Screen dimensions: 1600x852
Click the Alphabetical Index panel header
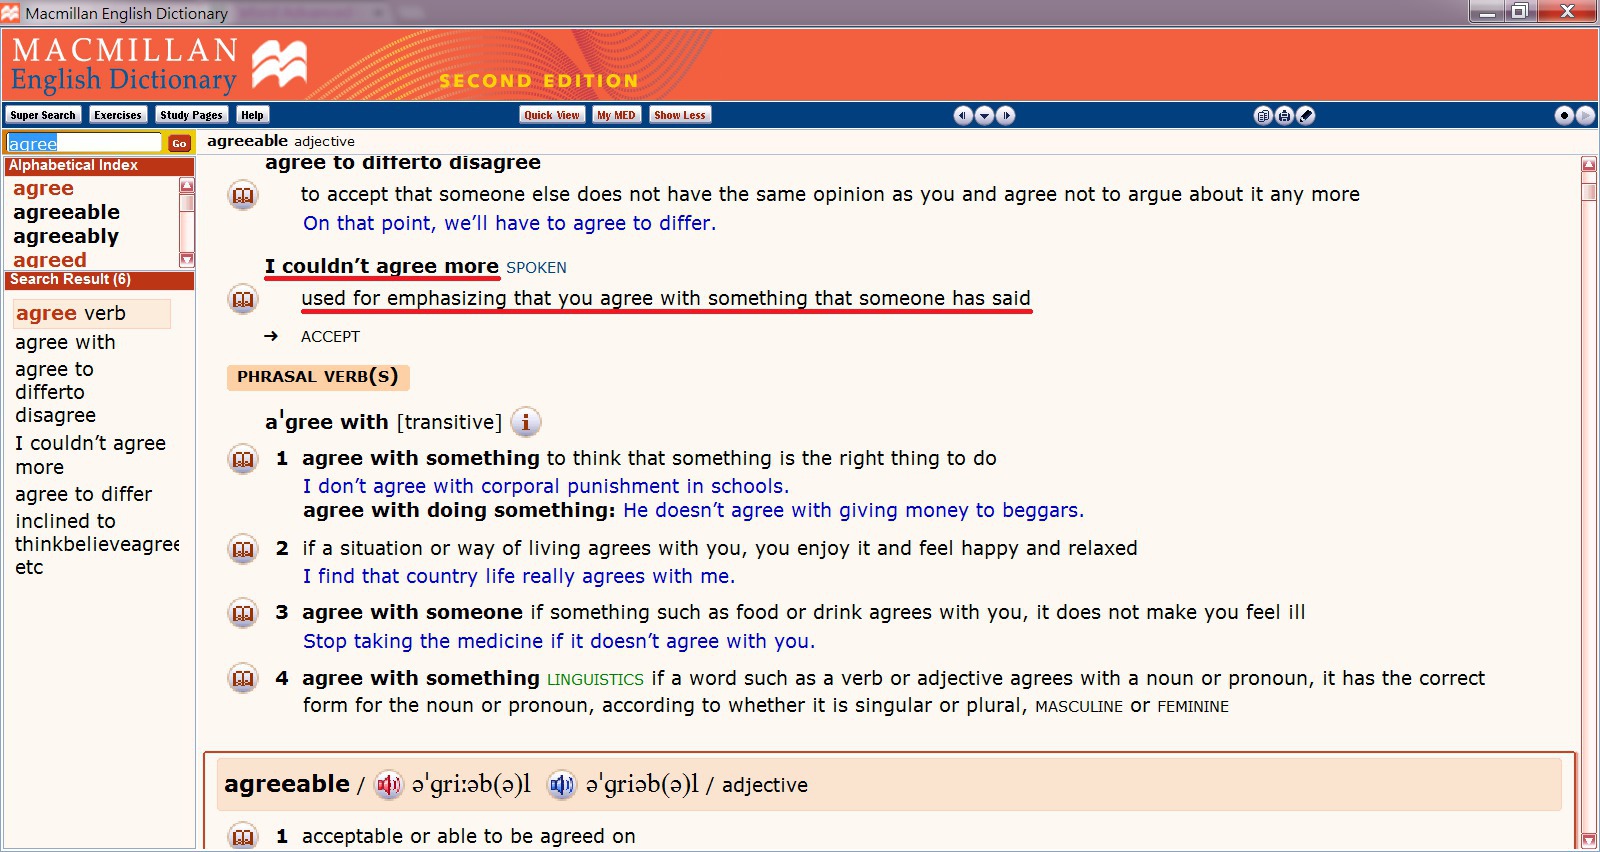pos(99,165)
